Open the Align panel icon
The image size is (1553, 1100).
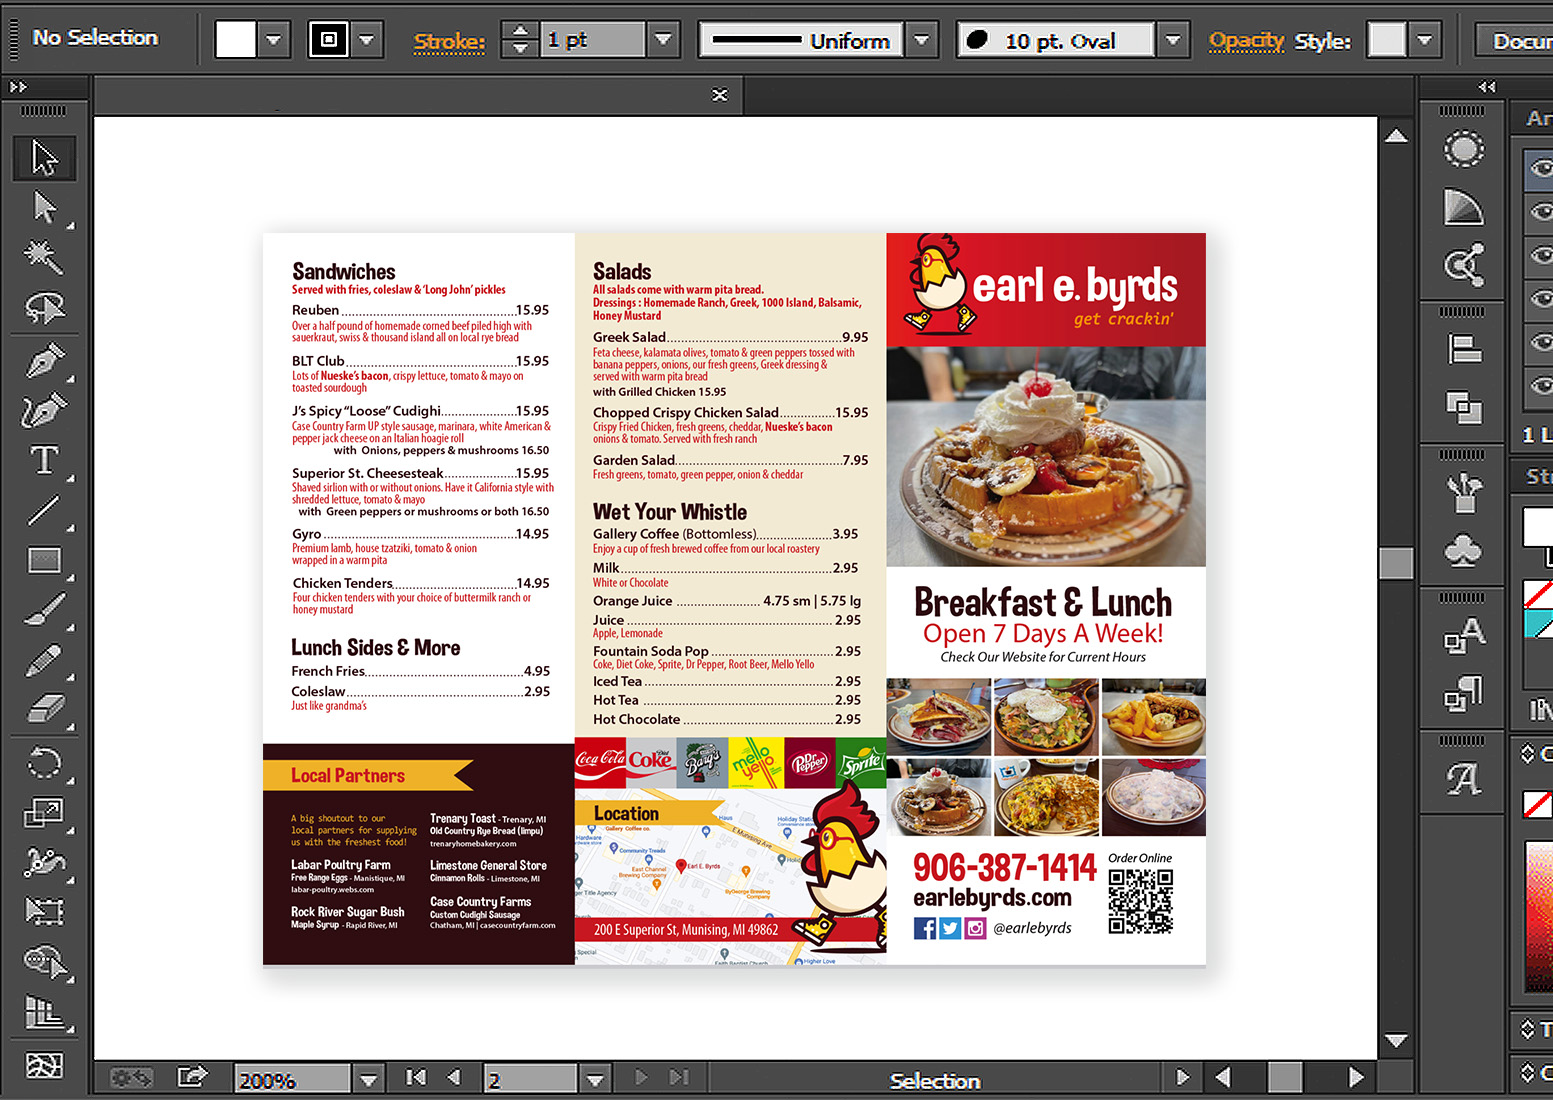click(1464, 349)
